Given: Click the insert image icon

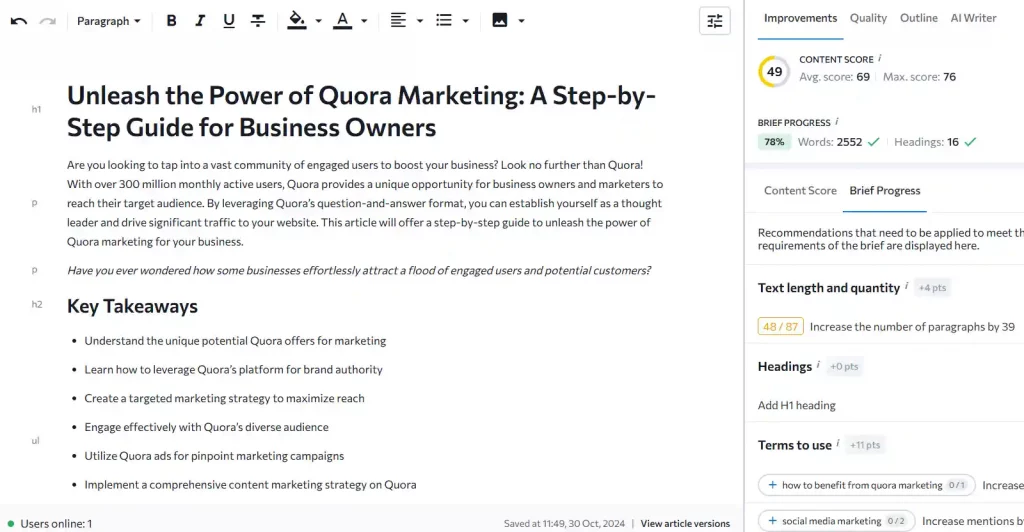Looking at the screenshot, I should pos(500,21).
